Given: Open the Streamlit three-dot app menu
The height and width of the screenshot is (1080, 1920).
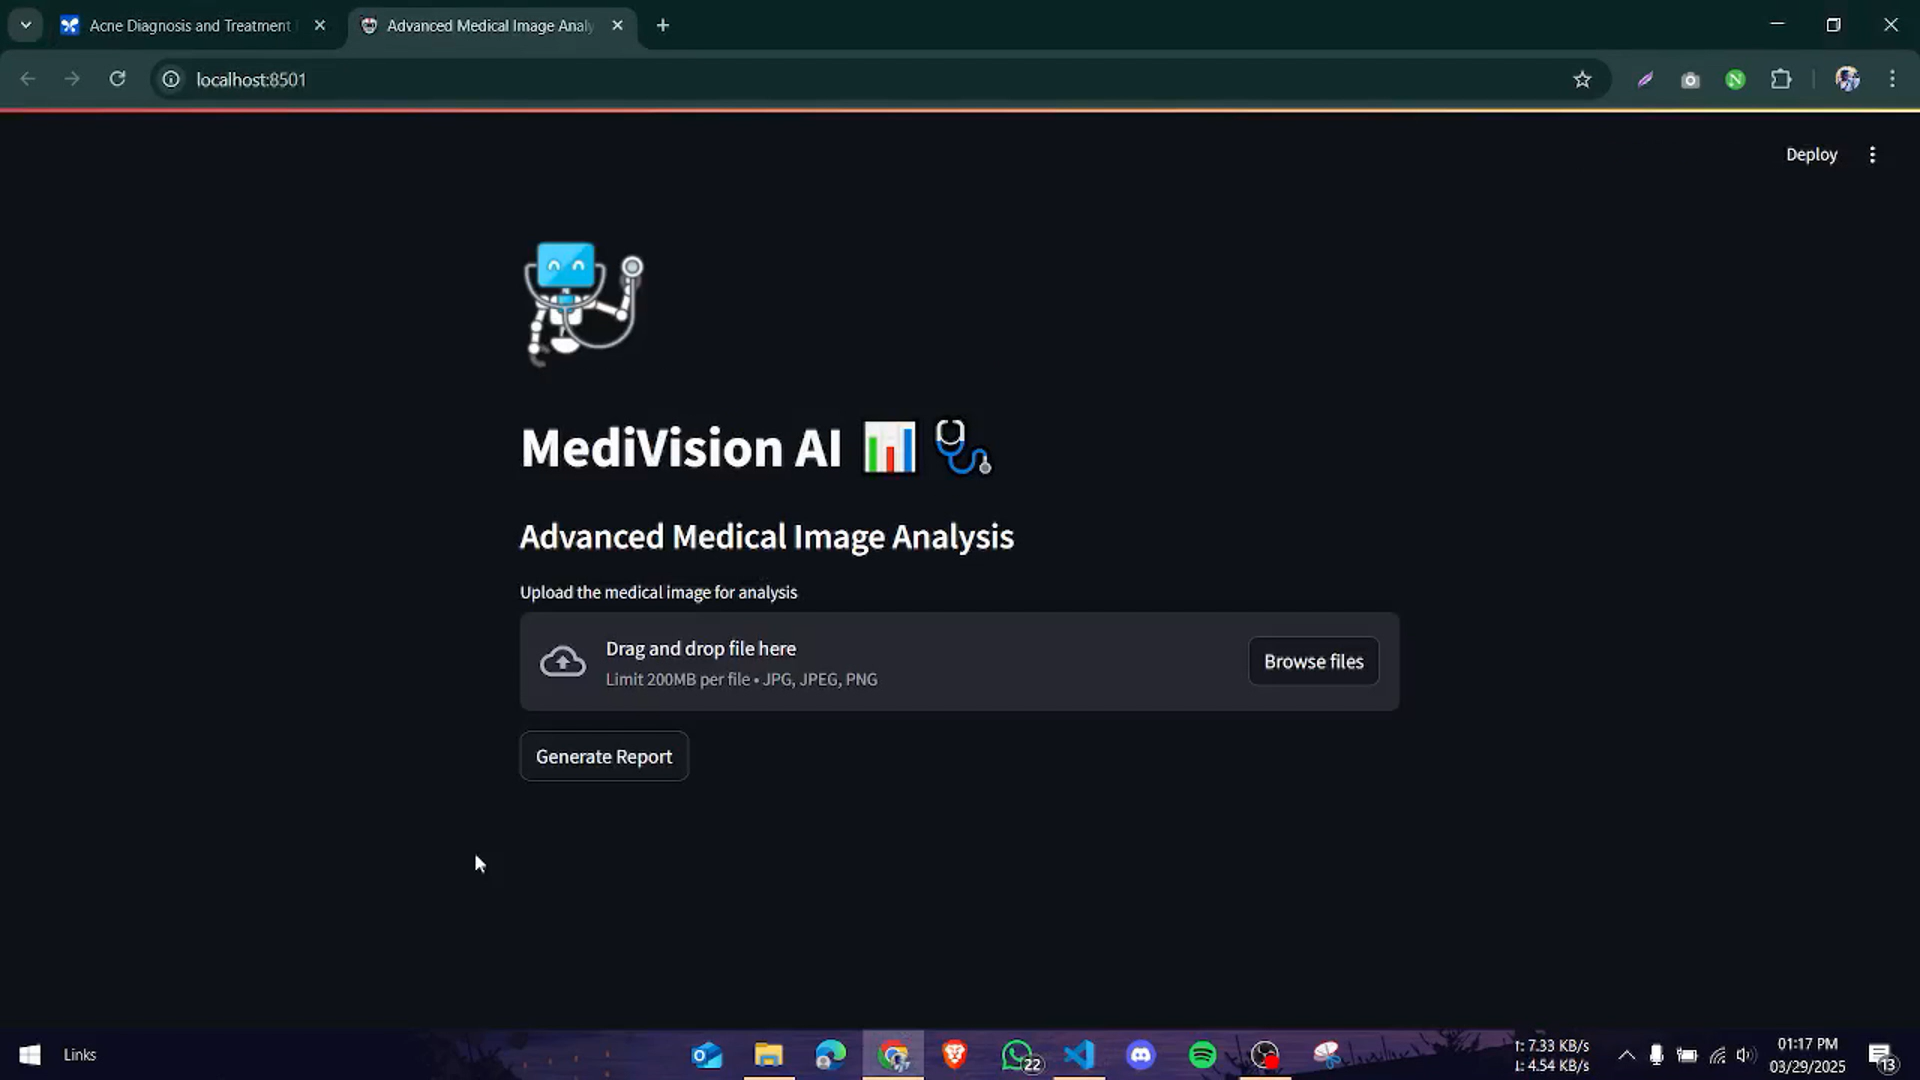Looking at the screenshot, I should tap(1872, 154).
